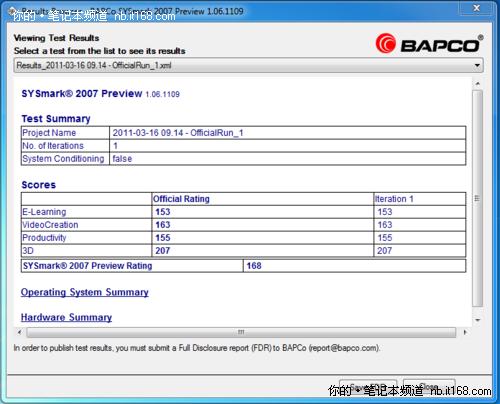Select the System Conditioning label
Image resolution: width=500 pixels, height=404 pixels.
point(63,159)
